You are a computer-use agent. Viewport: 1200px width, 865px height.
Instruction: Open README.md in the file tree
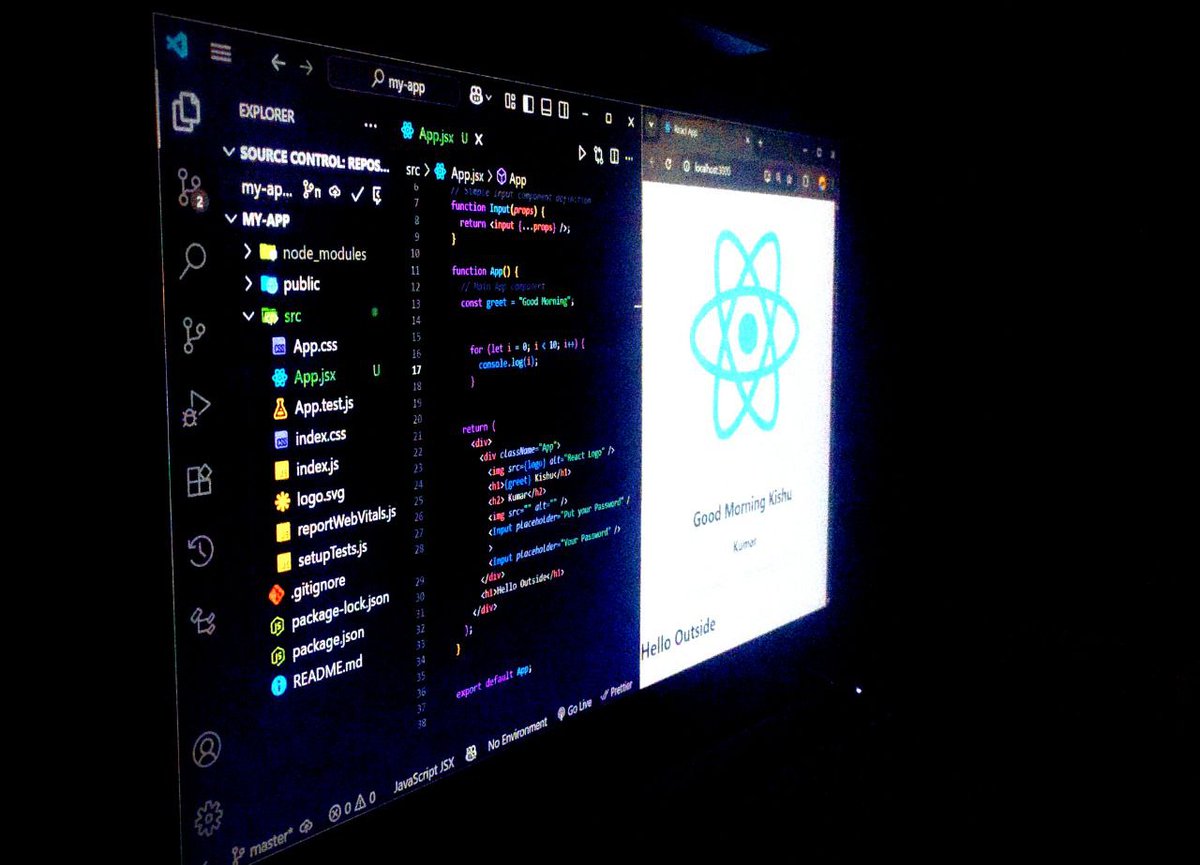coord(316,674)
